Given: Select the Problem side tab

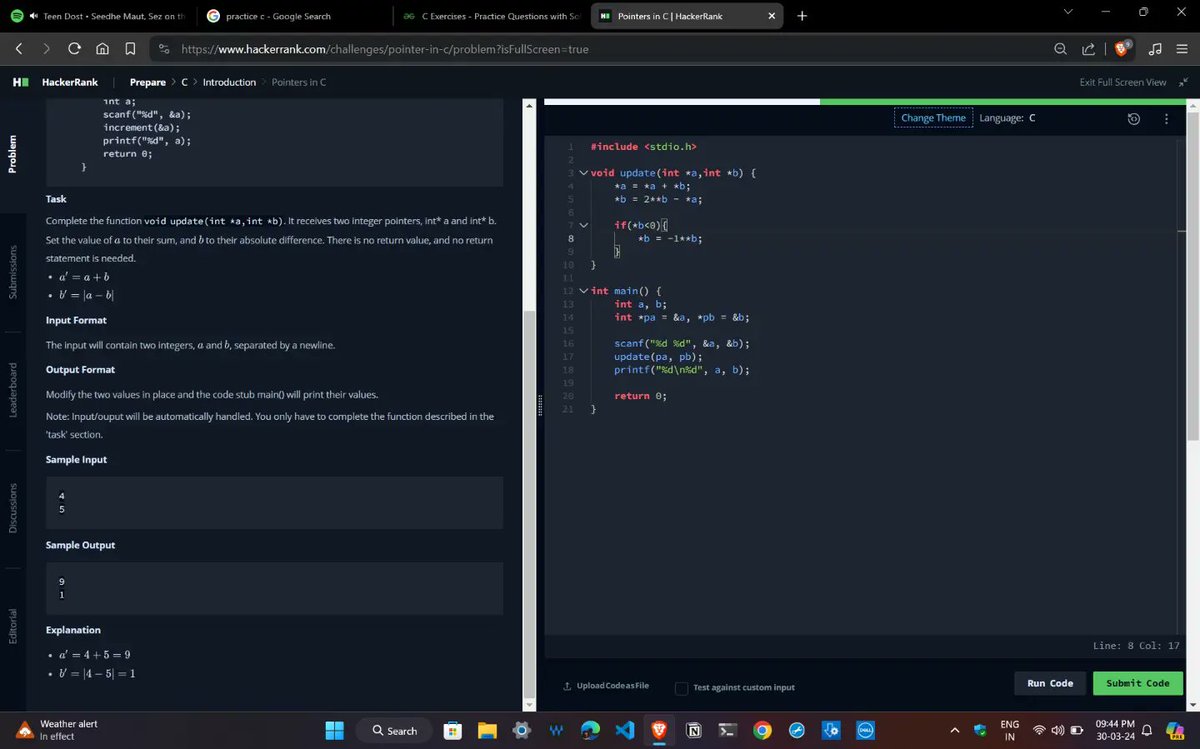Looking at the screenshot, I should pos(13,154).
